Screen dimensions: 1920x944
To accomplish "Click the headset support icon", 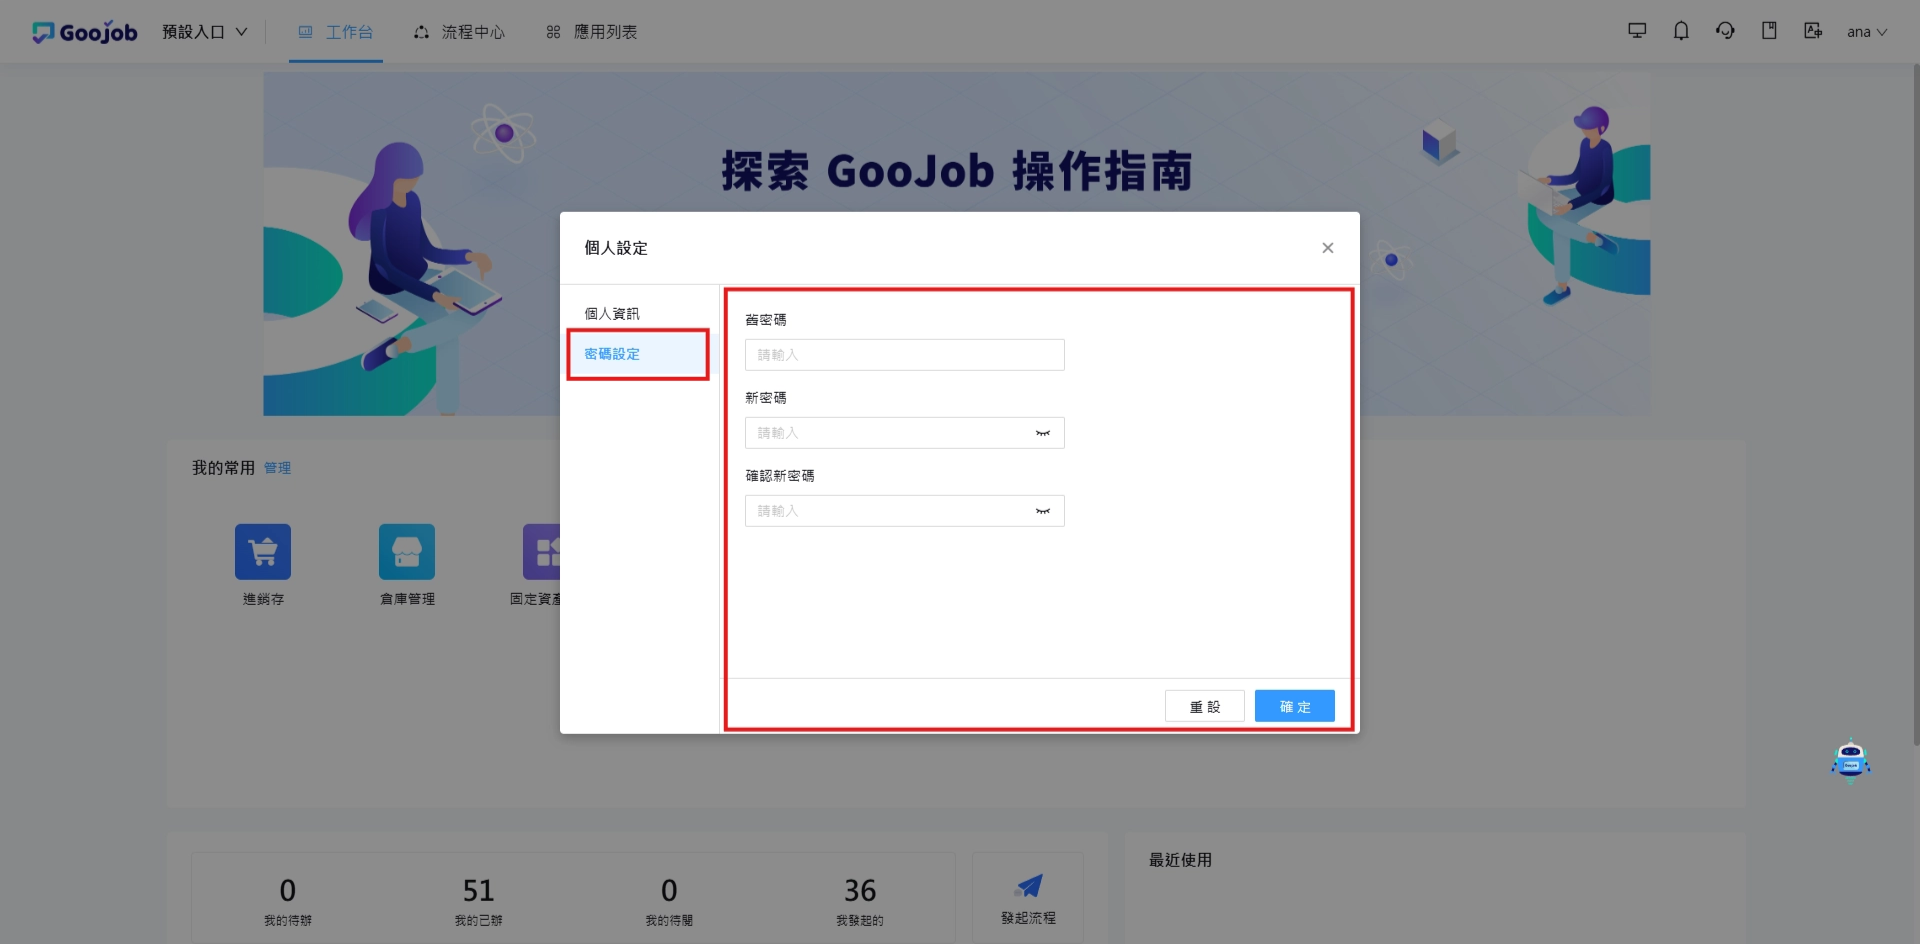I will (1725, 31).
